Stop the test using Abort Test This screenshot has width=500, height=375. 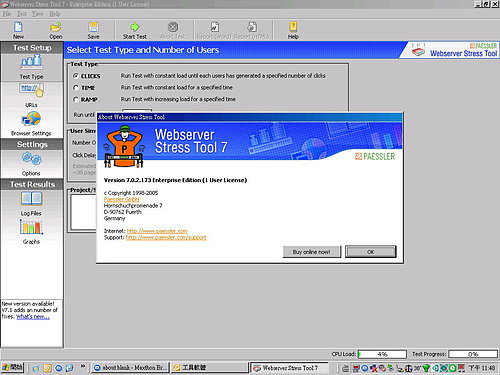pyautogui.click(x=172, y=30)
